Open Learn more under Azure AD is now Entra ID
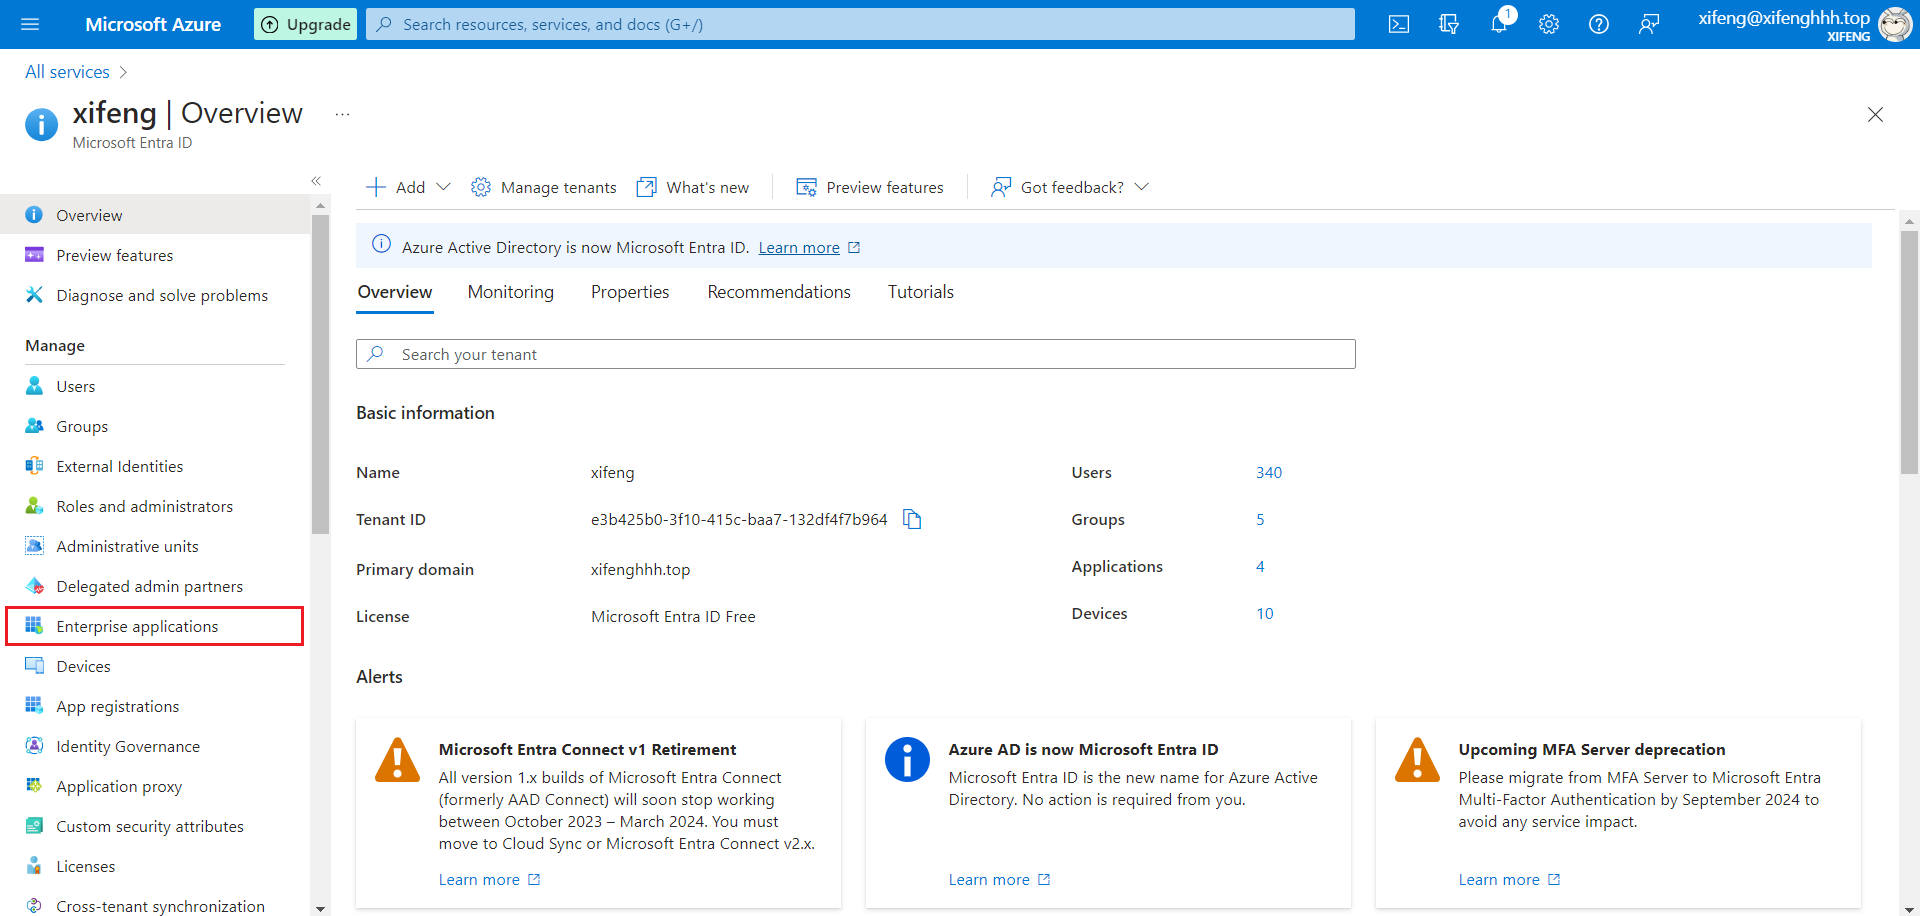 point(999,880)
